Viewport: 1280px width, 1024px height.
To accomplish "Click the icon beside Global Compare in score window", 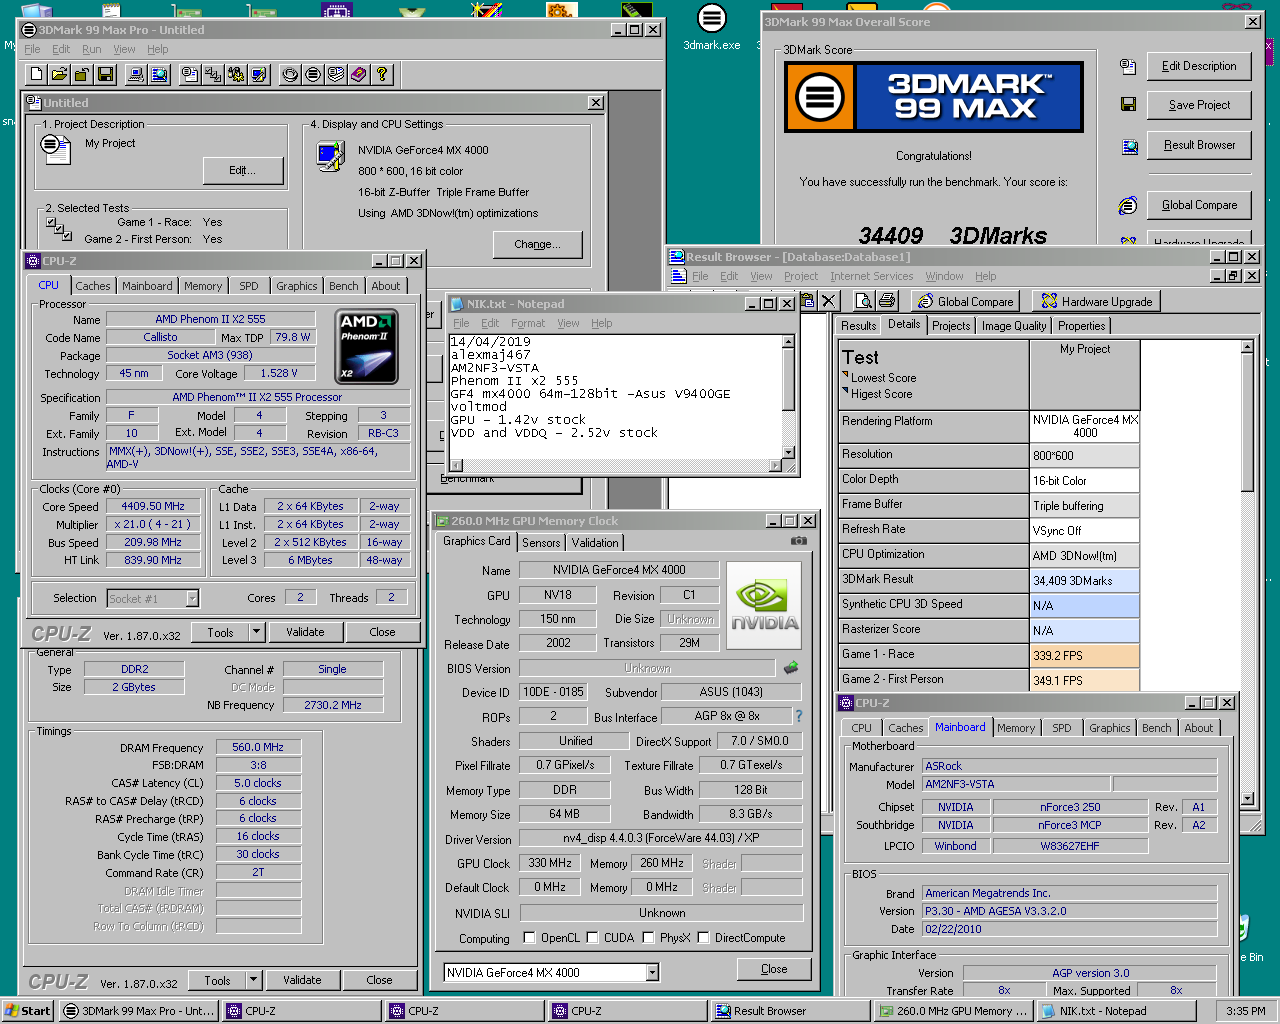I will coord(1128,205).
